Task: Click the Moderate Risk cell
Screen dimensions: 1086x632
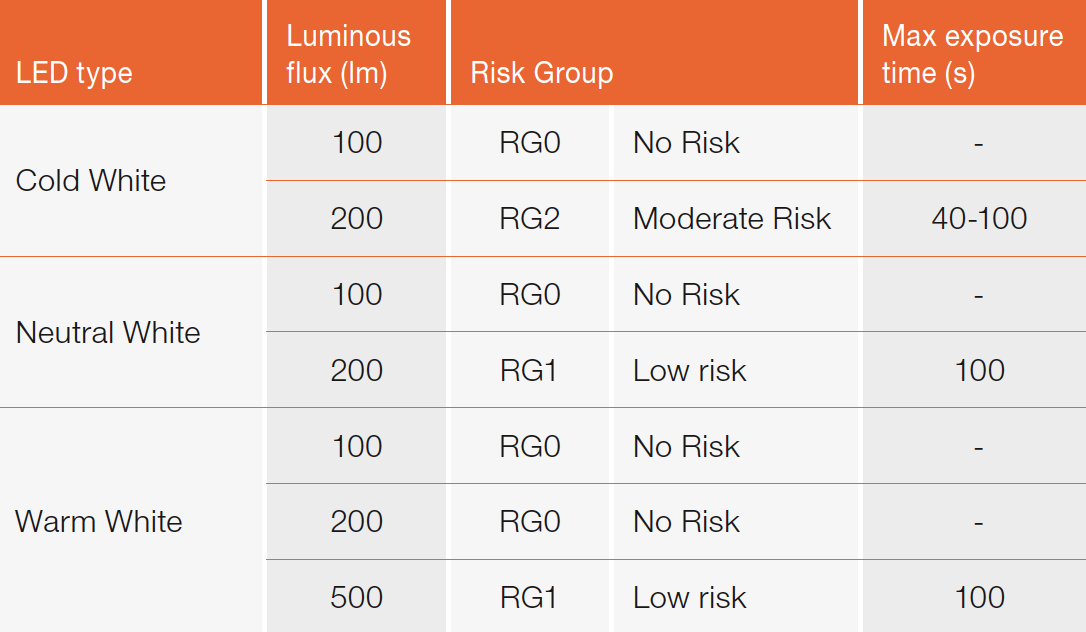Action: pyautogui.click(x=732, y=218)
